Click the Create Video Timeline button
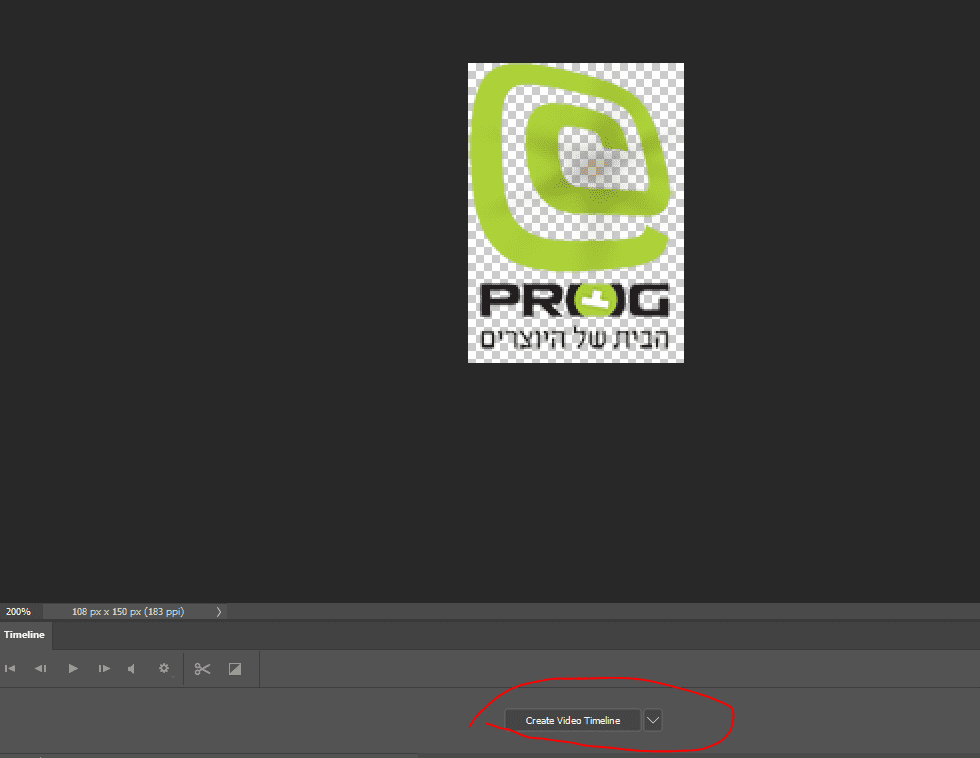Image resolution: width=980 pixels, height=758 pixels. [573, 719]
